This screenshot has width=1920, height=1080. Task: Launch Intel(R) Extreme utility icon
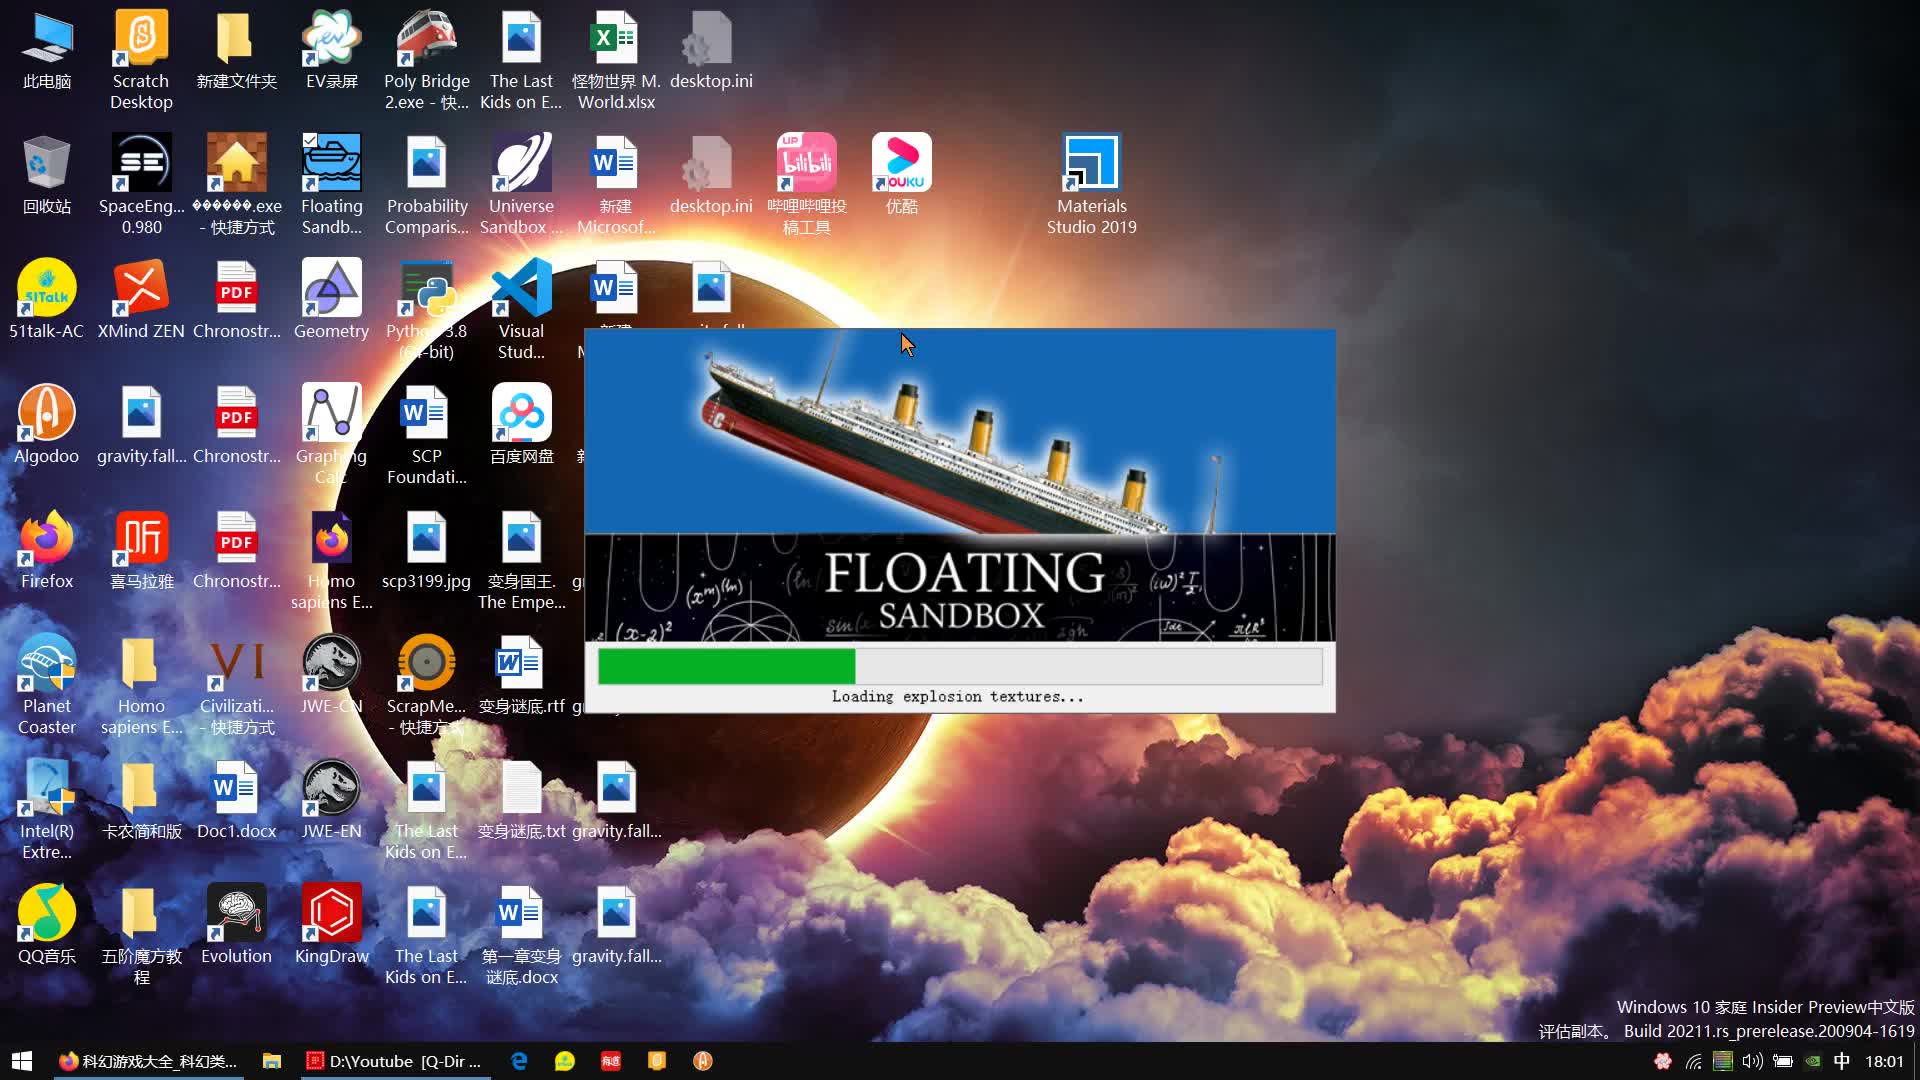[47, 810]
